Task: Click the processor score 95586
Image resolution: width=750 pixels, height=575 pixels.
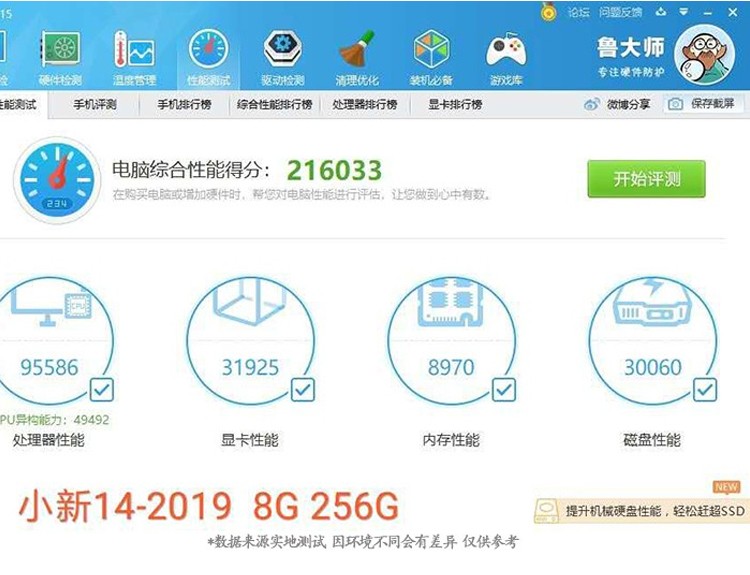Action: tap(49, 367)
